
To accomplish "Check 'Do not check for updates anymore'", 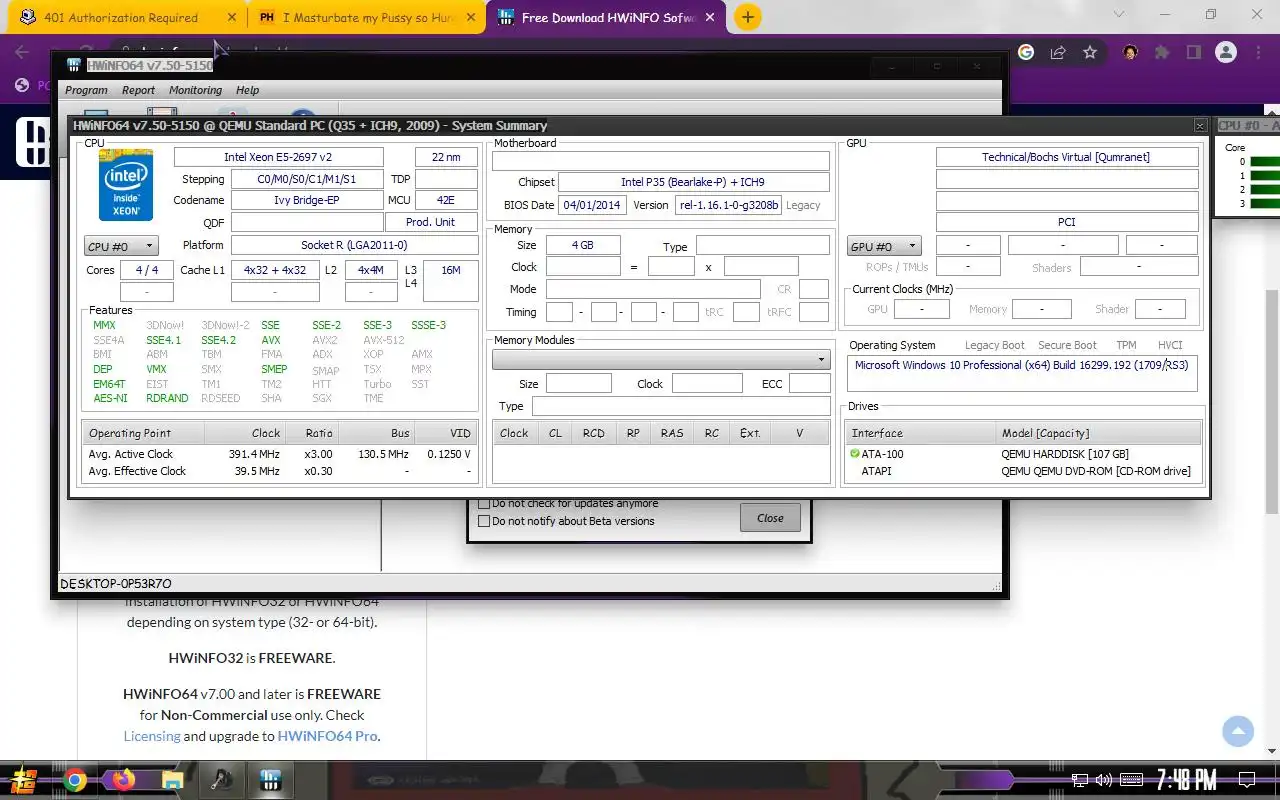I will [485, 504].
